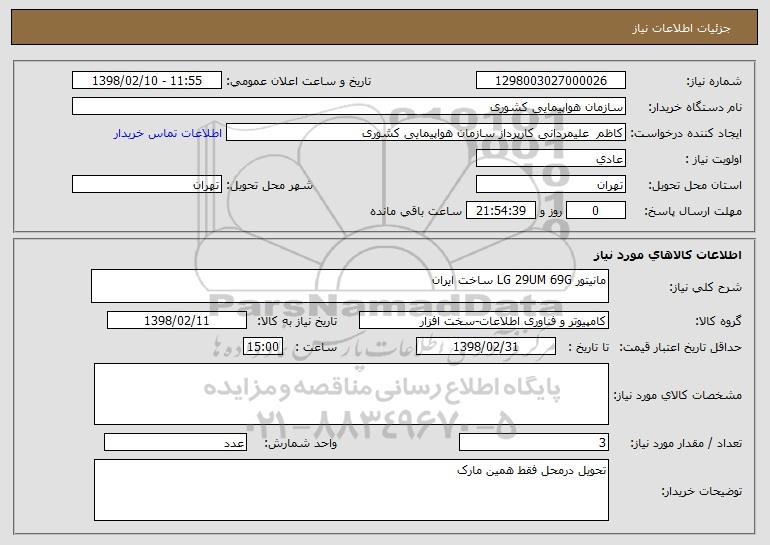
Task: Click label حداقل تاریخ اعتبار قیمت
Action: (681, 348)
